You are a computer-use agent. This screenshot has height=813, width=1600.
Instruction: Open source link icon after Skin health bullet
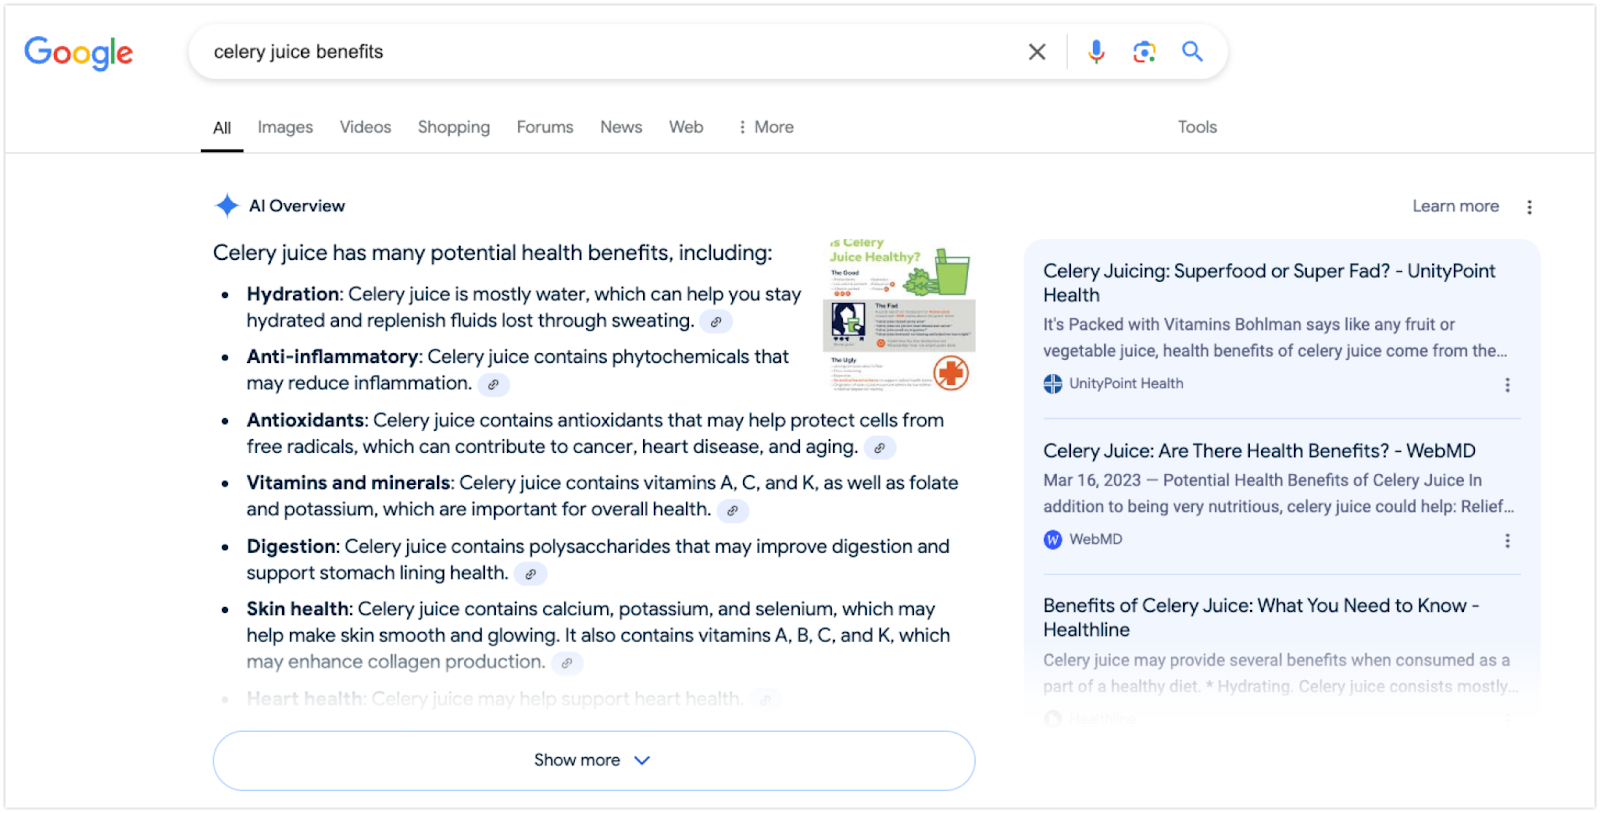(x=567, y=663)
